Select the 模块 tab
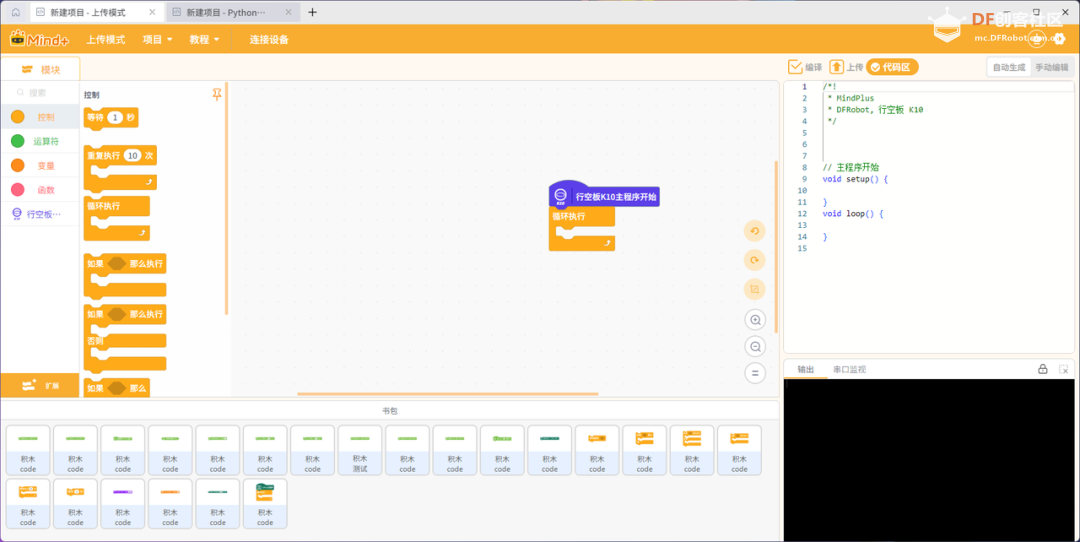Viewport: 1080px width, 542px height. point(41,70)
